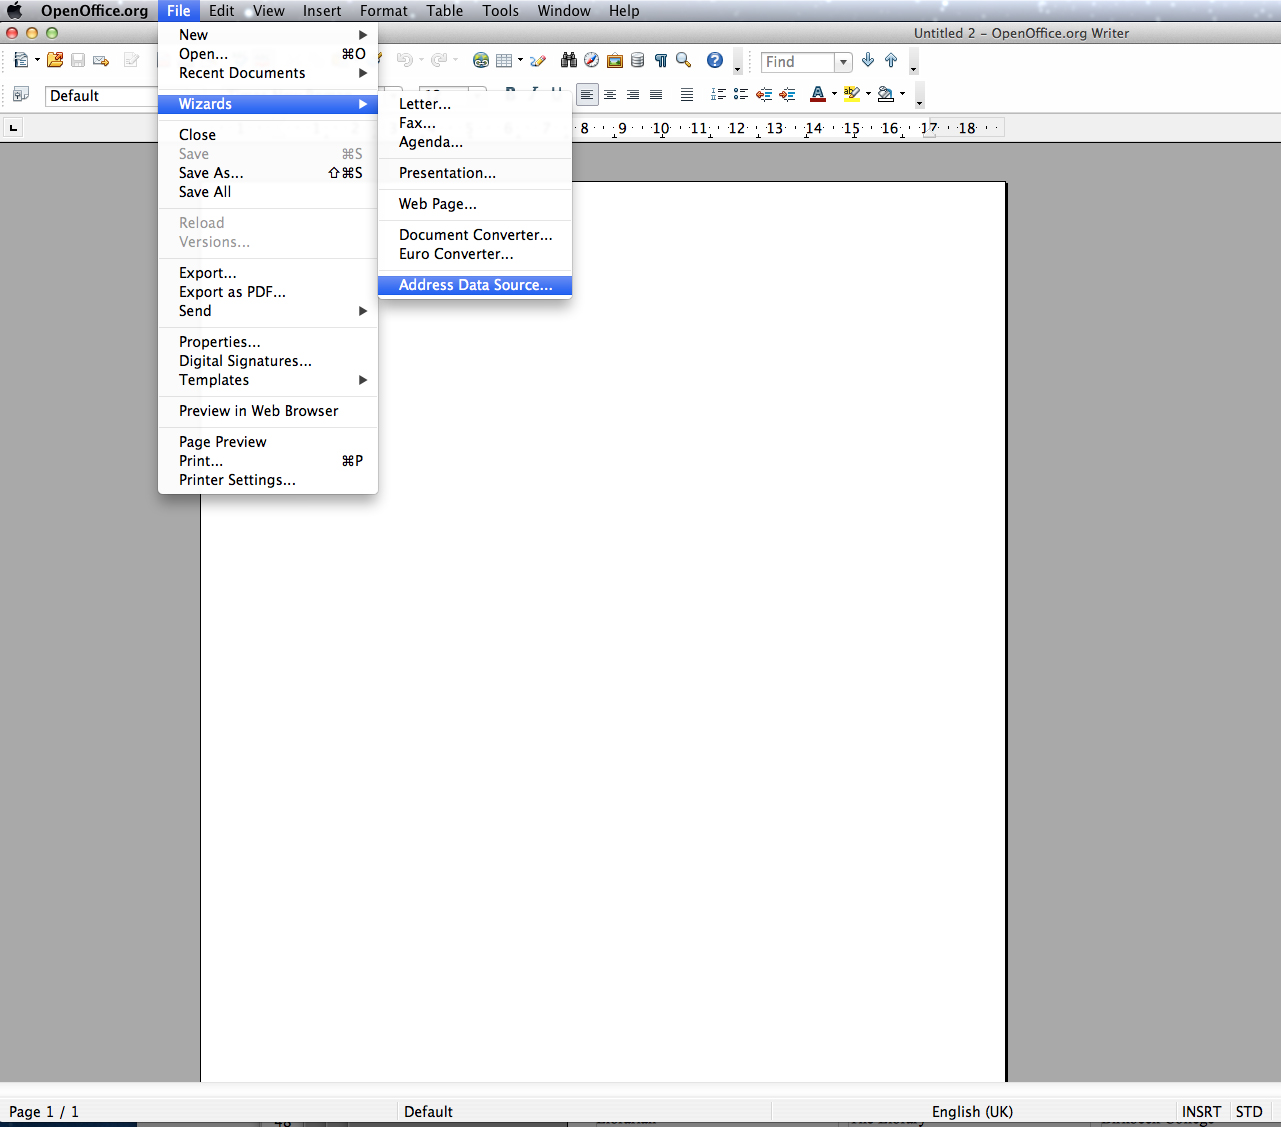
Task: Toggle formatting marks display
Action: pyautogui.click(x=661, y=59)
